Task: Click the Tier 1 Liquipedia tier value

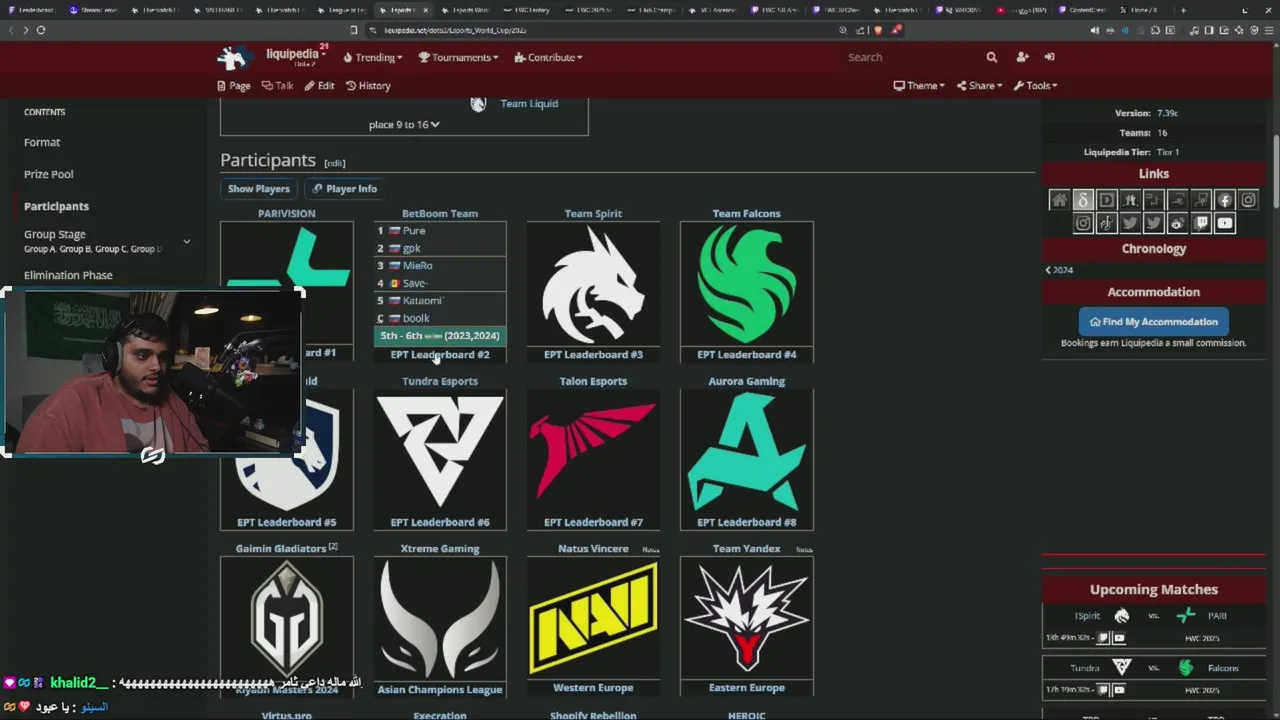Action: [1168, 152]
